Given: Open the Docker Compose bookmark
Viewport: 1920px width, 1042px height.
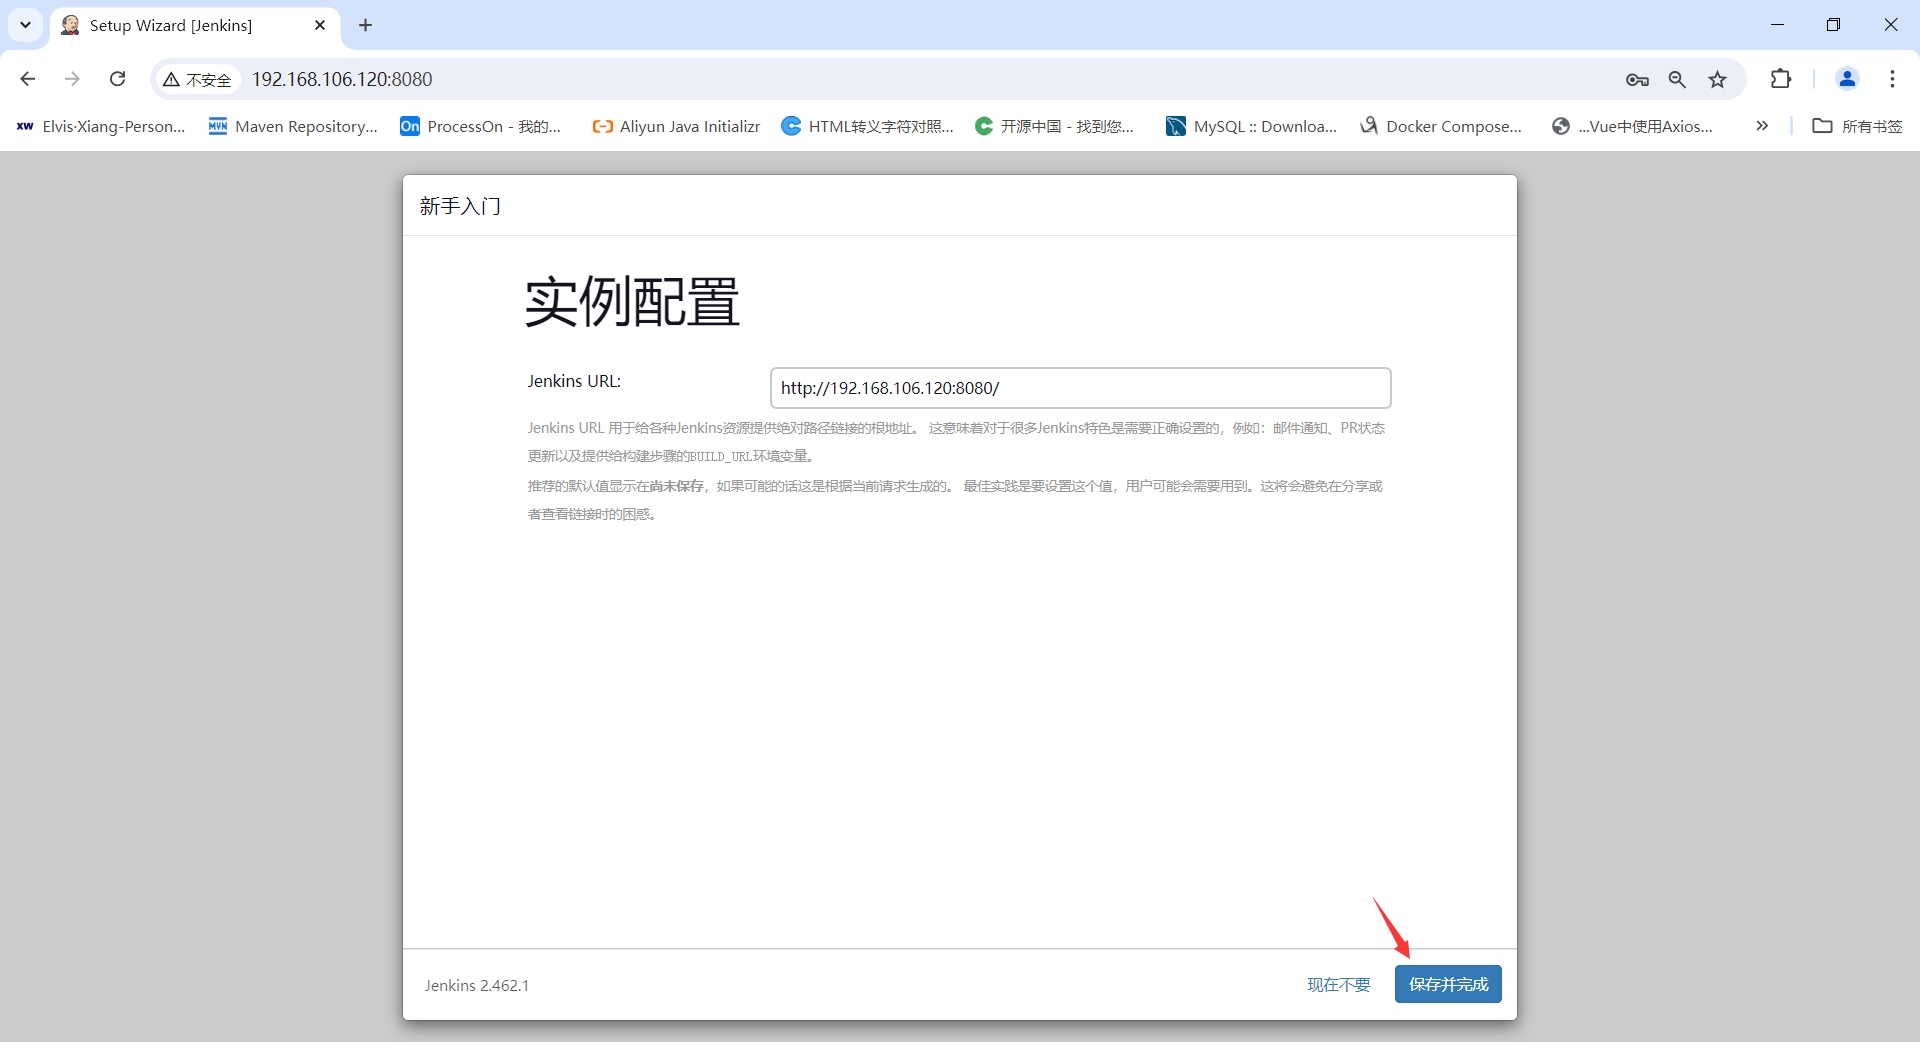Looking at the screenshot, I should coord(1441,126).
